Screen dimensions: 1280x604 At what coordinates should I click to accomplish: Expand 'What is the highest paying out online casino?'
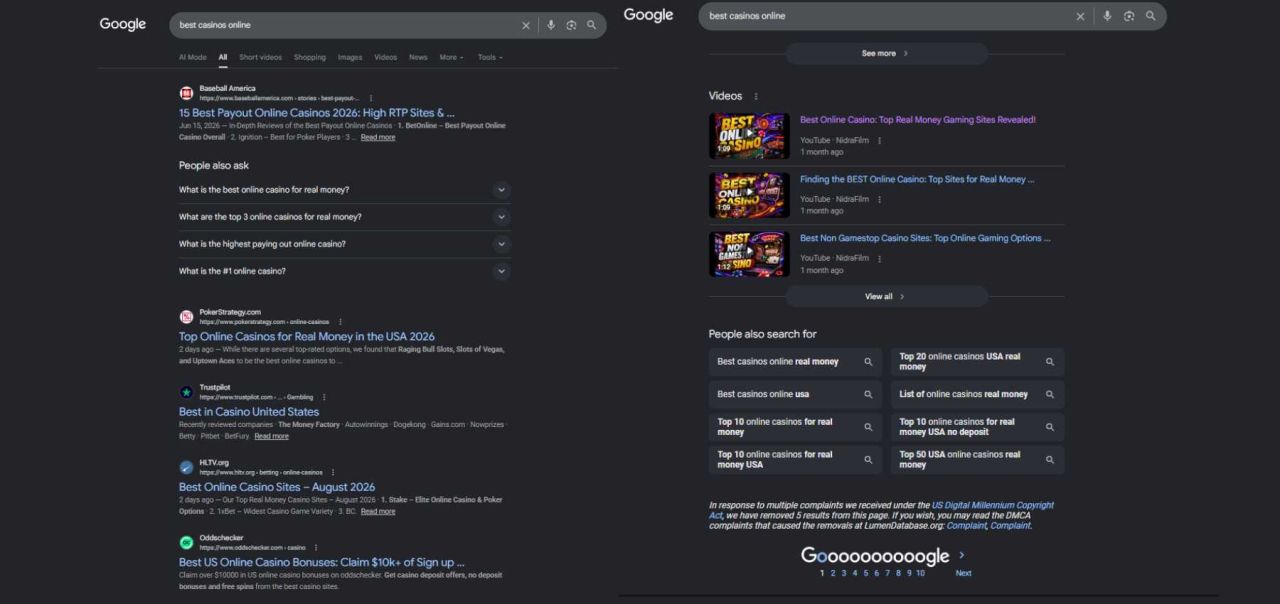pyautogui.click(x=502, y=244)
